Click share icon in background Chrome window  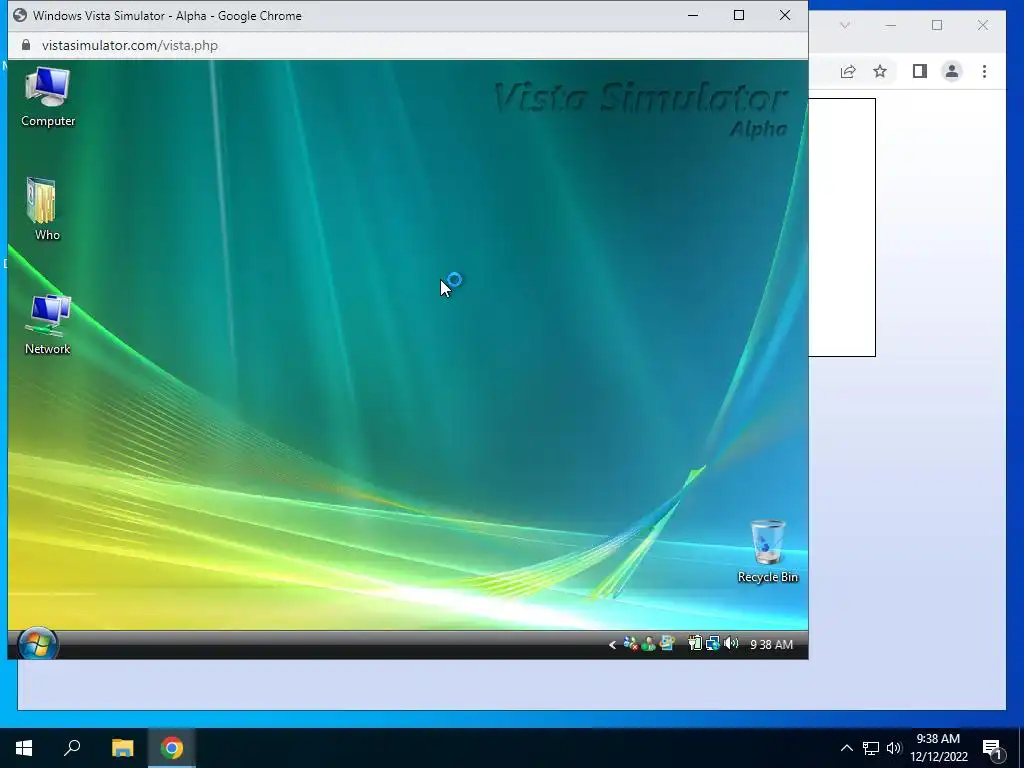848,71
